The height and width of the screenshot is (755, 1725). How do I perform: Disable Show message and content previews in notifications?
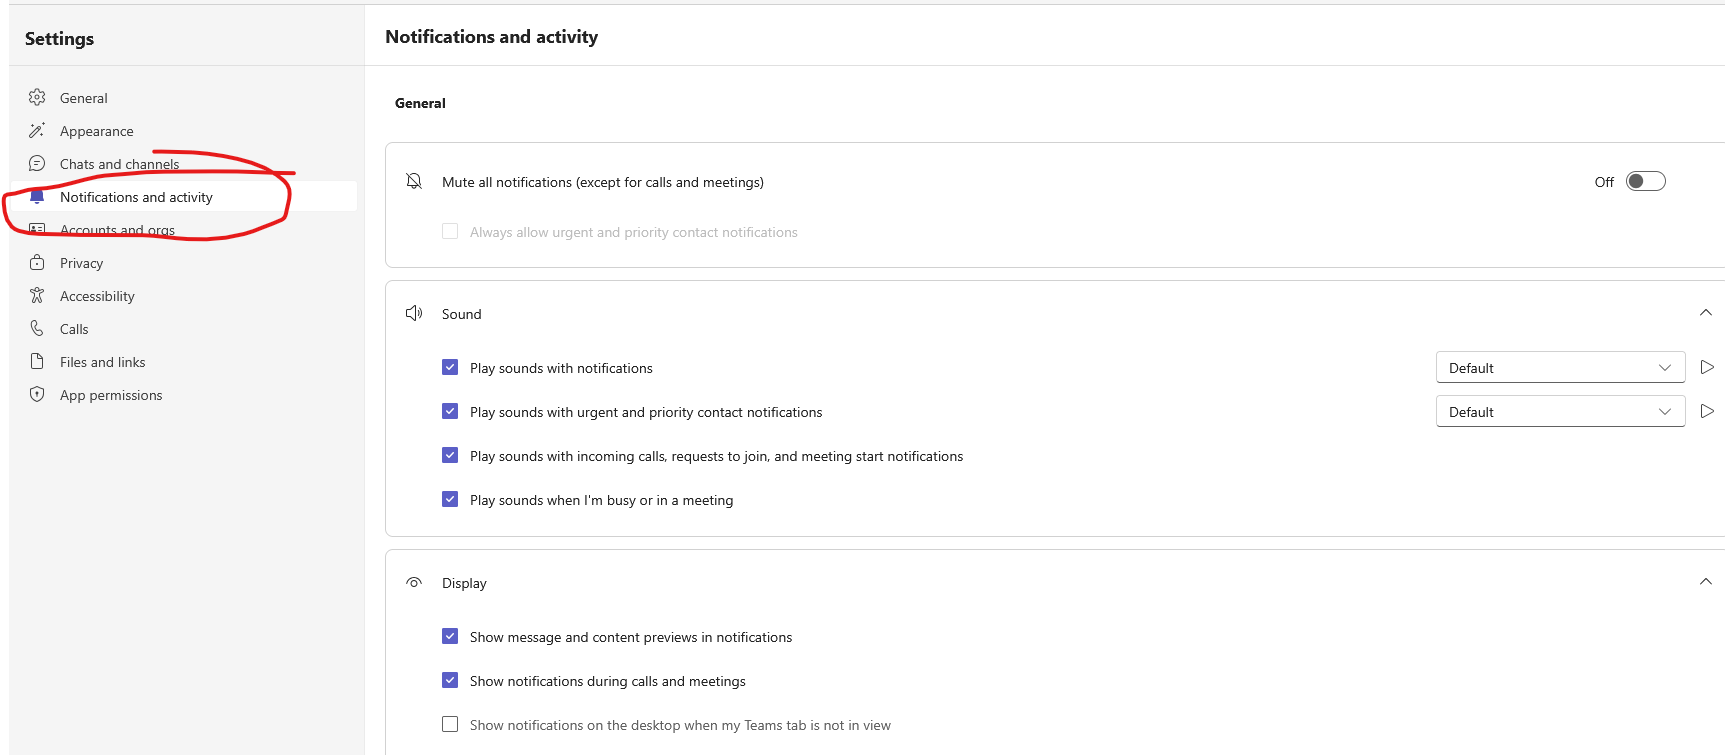(x=450, y=636)
